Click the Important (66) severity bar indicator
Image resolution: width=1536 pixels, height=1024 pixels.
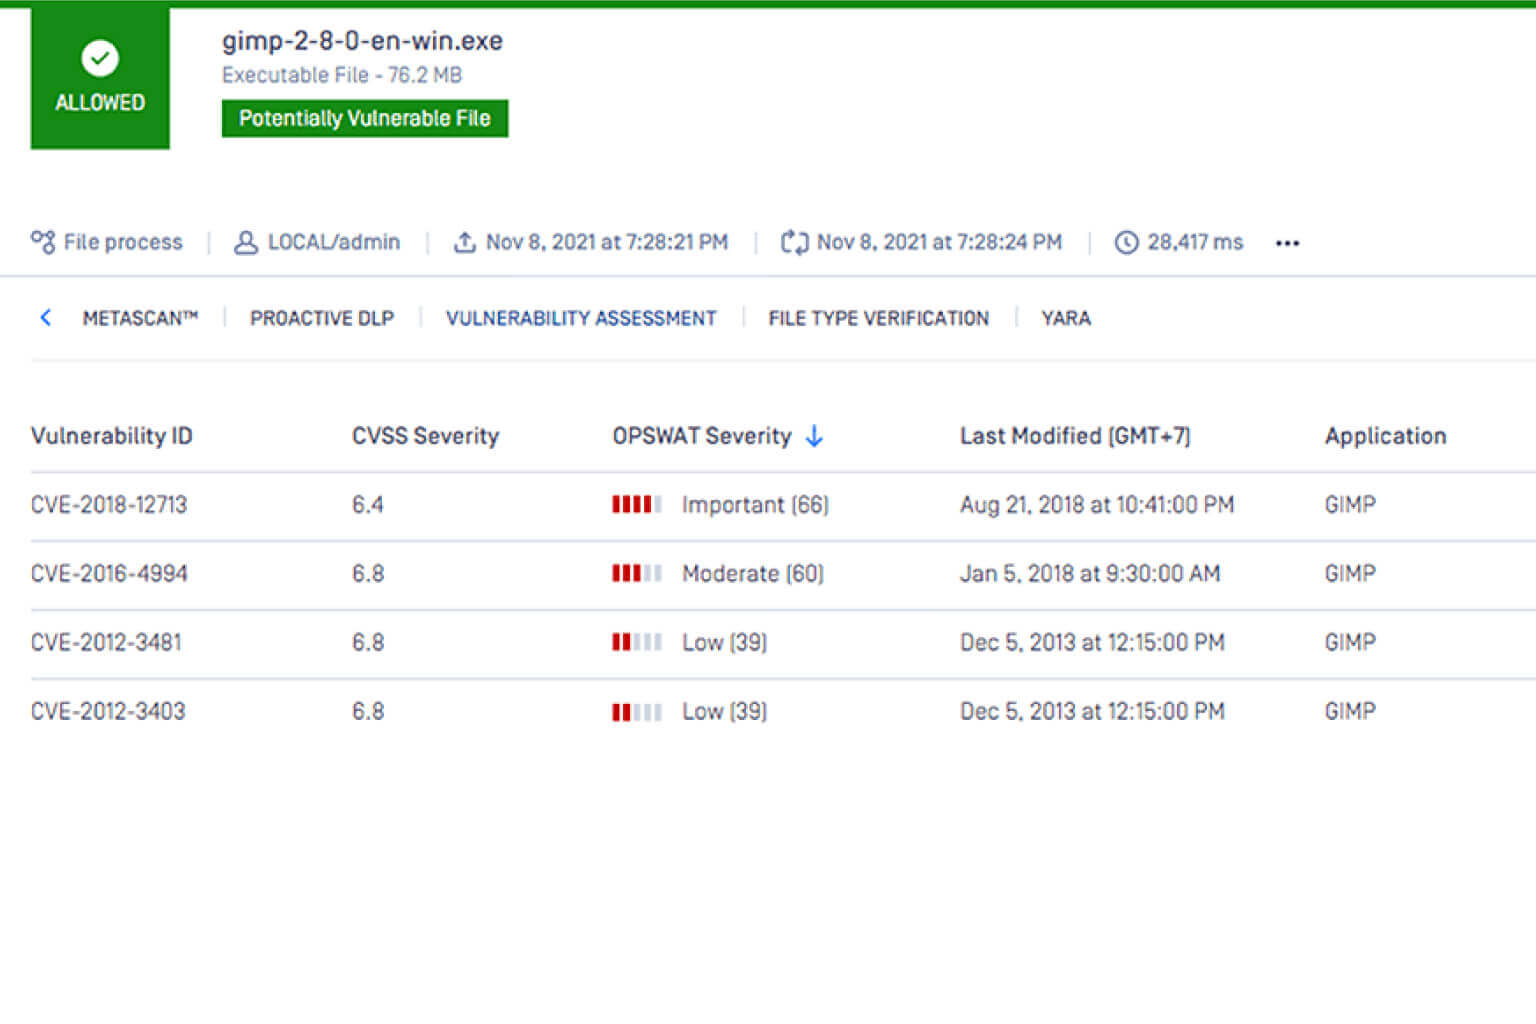637,505
